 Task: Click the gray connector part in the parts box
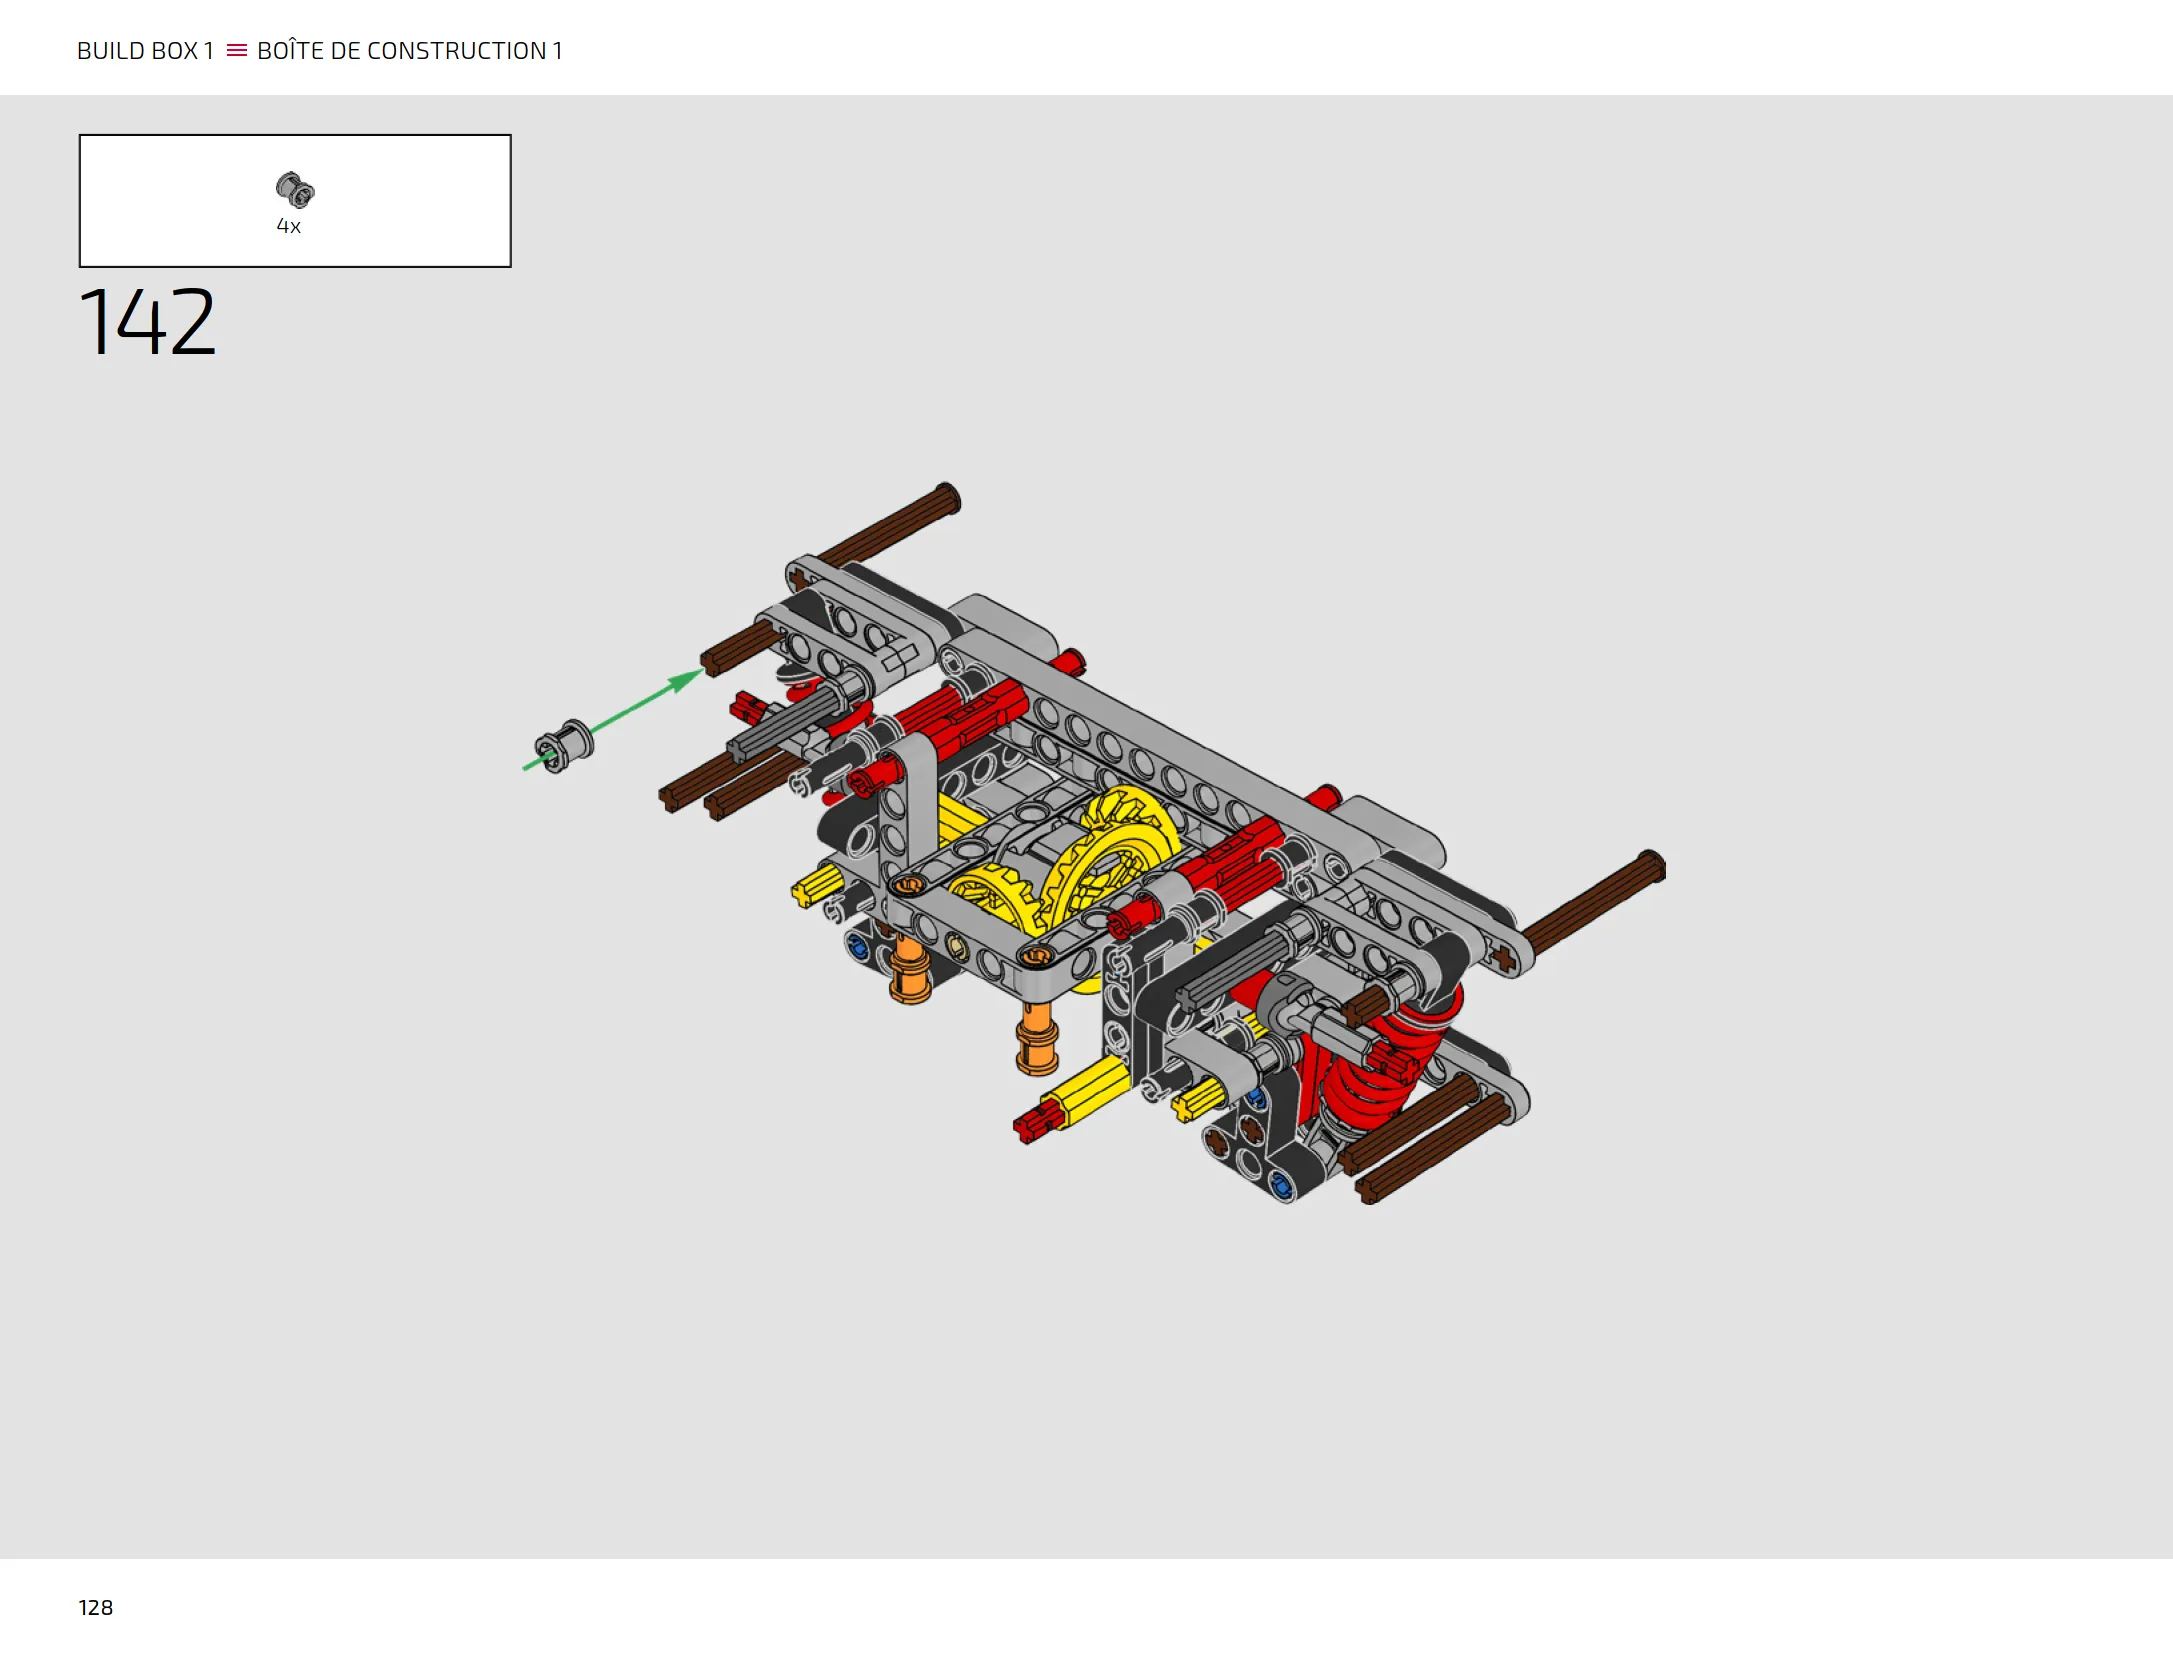(295, 189)
